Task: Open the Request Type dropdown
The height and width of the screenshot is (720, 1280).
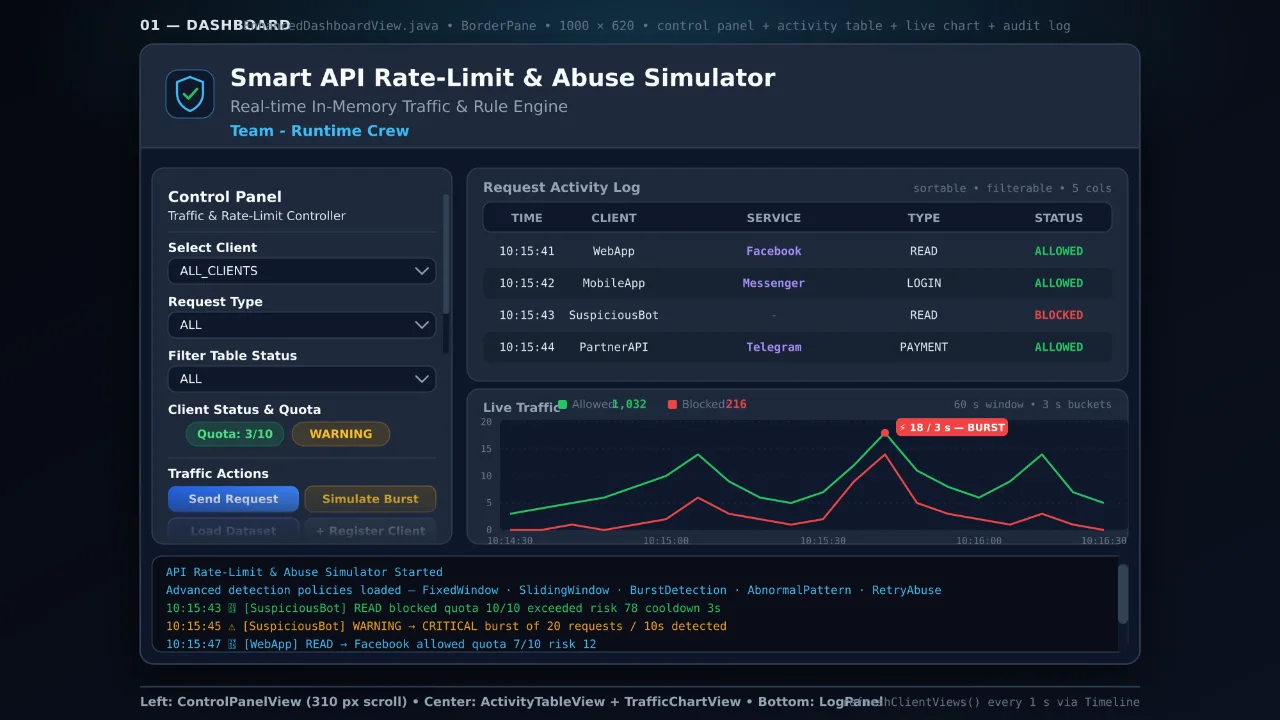Action: 302,325
